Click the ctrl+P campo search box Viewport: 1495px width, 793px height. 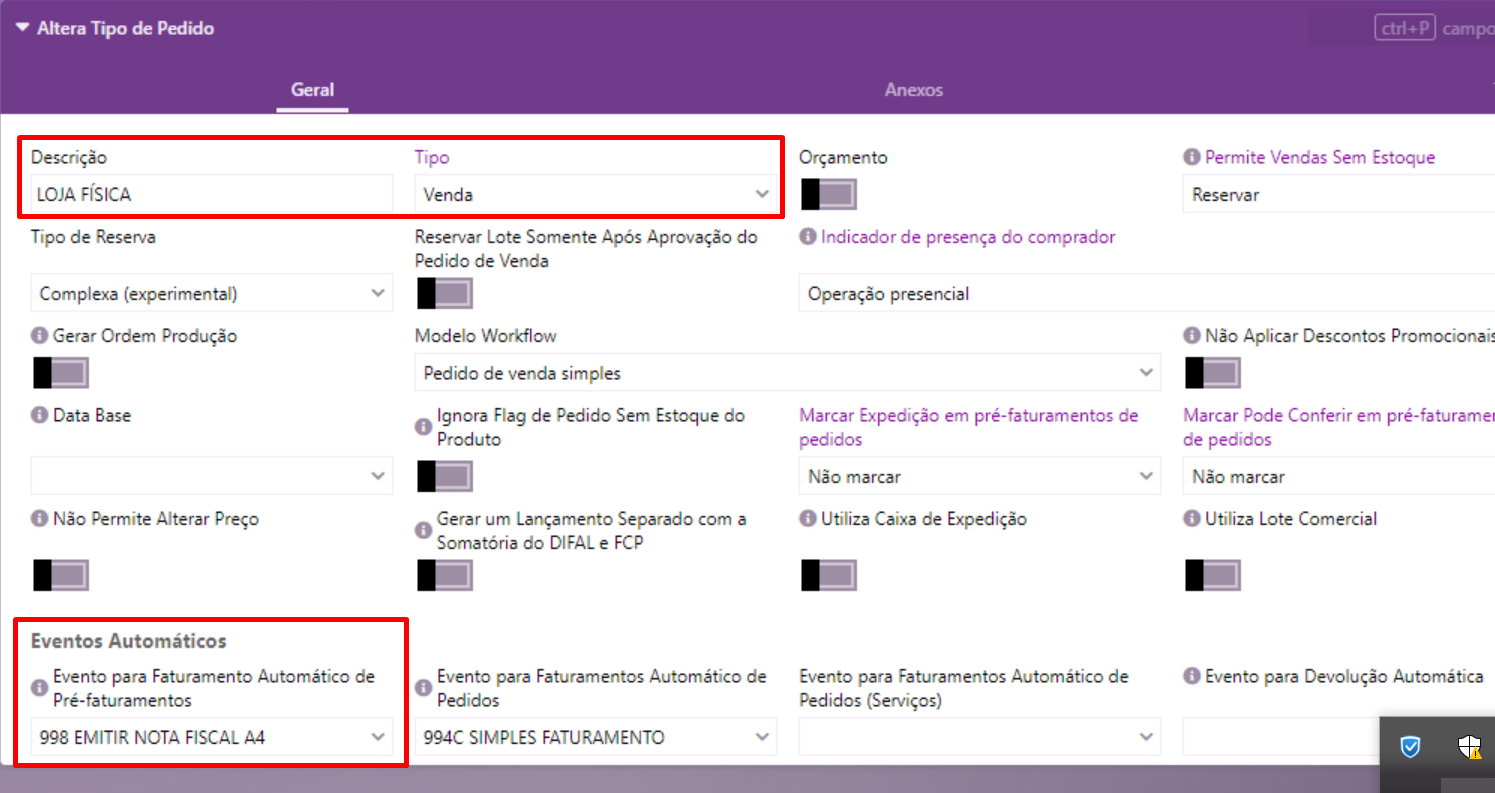(1402, 29)
